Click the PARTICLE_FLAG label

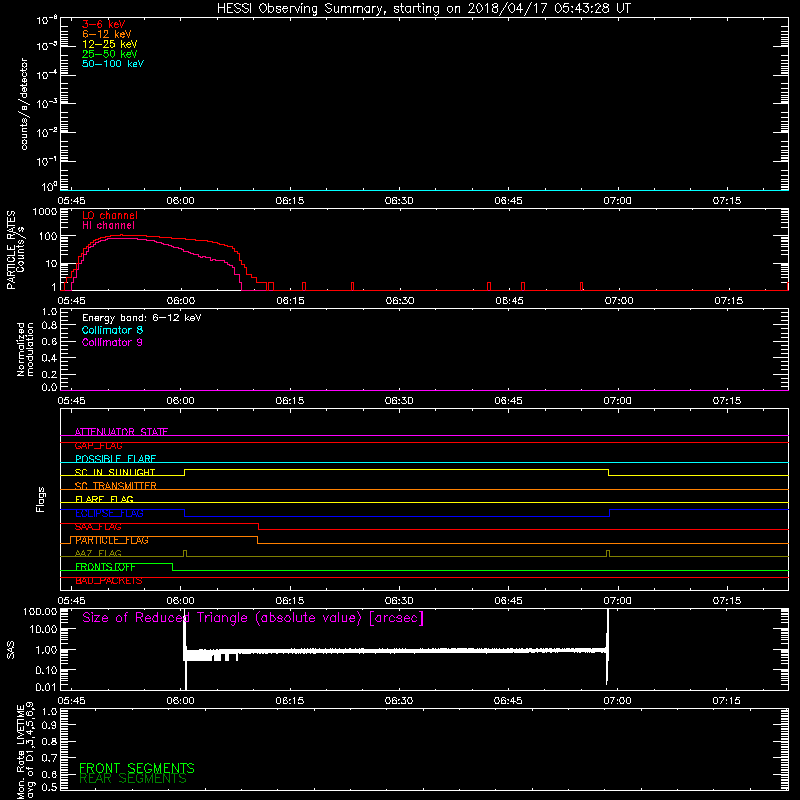(112, 540)
